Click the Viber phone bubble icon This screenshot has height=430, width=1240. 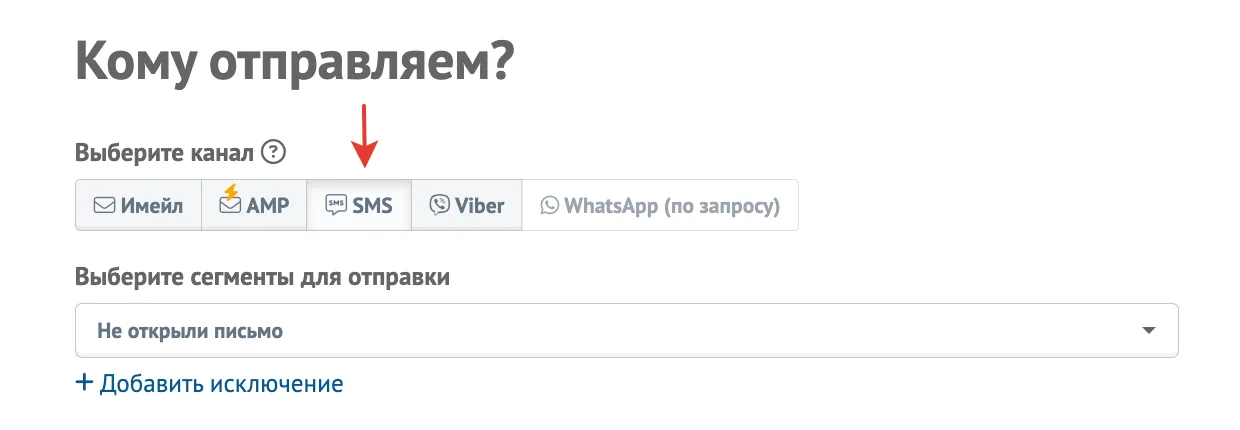(x=439, y=205)
